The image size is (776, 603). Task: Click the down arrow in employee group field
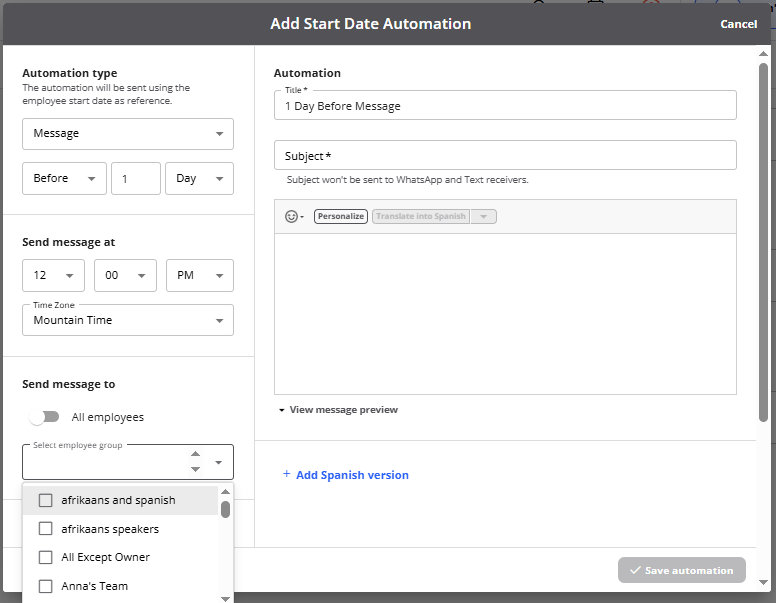pyautogui.click(x=195, y=468)
